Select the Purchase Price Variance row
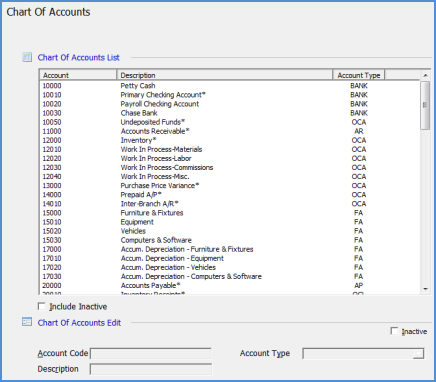This screenshot has width=436, height=382. (x=230, y=185)
